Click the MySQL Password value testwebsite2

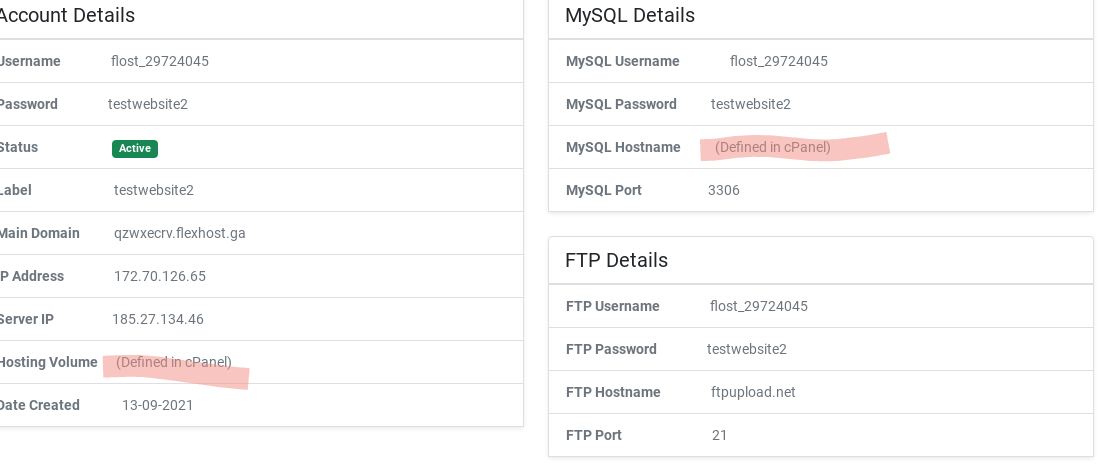(x=751, y=104)
